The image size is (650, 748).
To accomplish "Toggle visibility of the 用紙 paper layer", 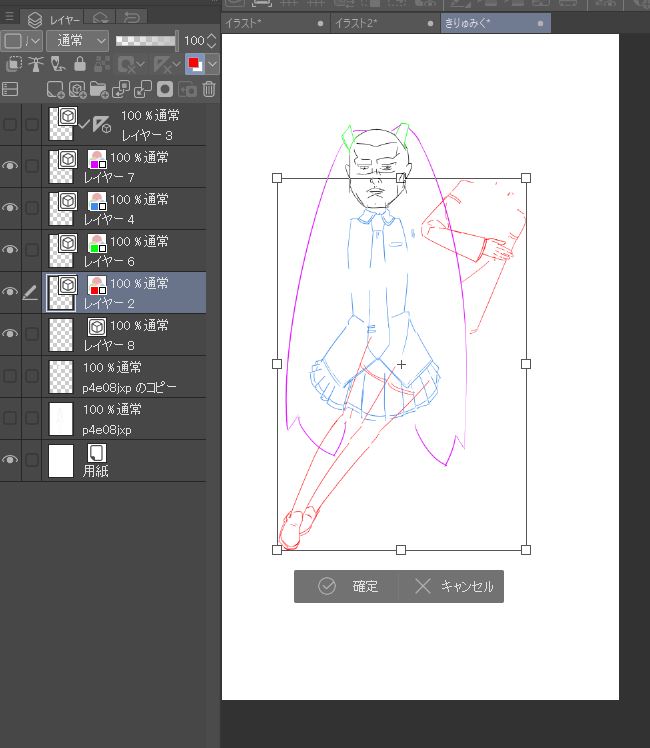I will [x=11, y=460].
